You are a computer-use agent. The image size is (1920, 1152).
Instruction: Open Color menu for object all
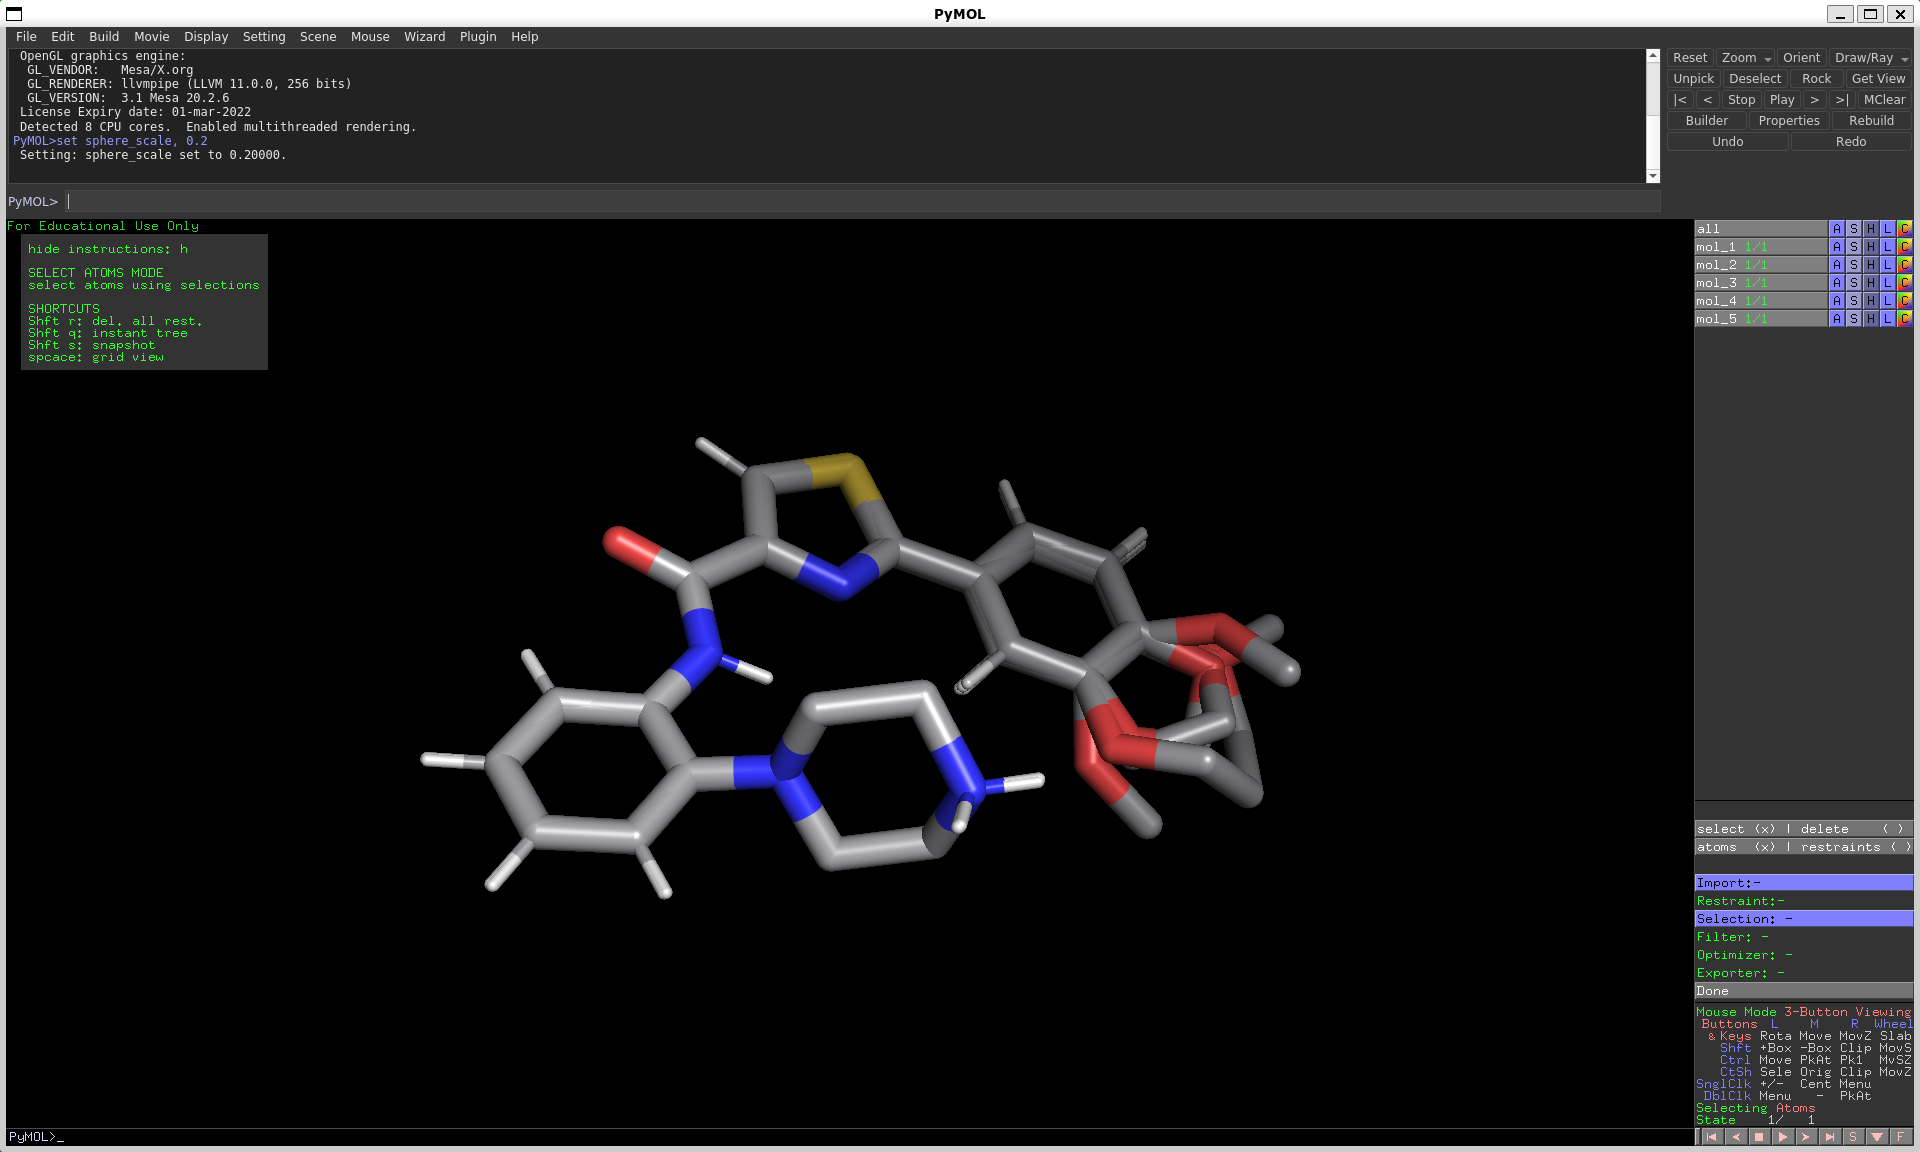[x=1905, y=229]
